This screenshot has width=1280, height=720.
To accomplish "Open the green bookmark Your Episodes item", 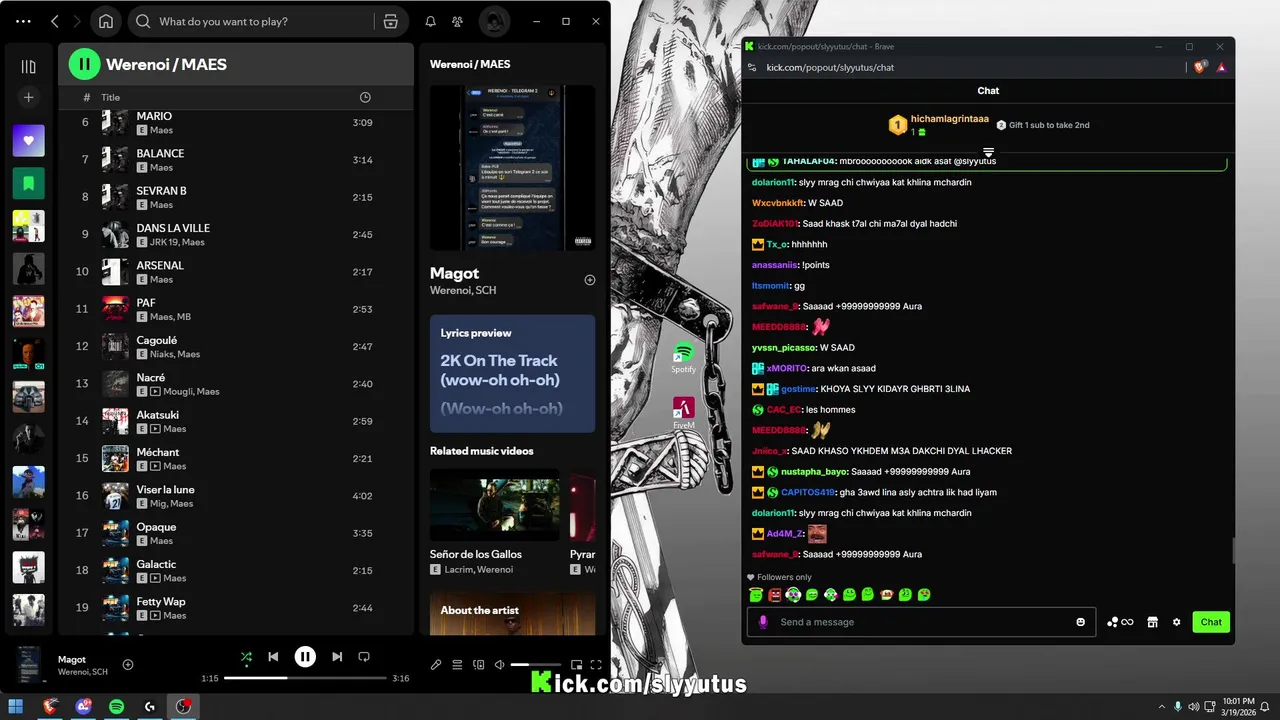I will [28, 183].
